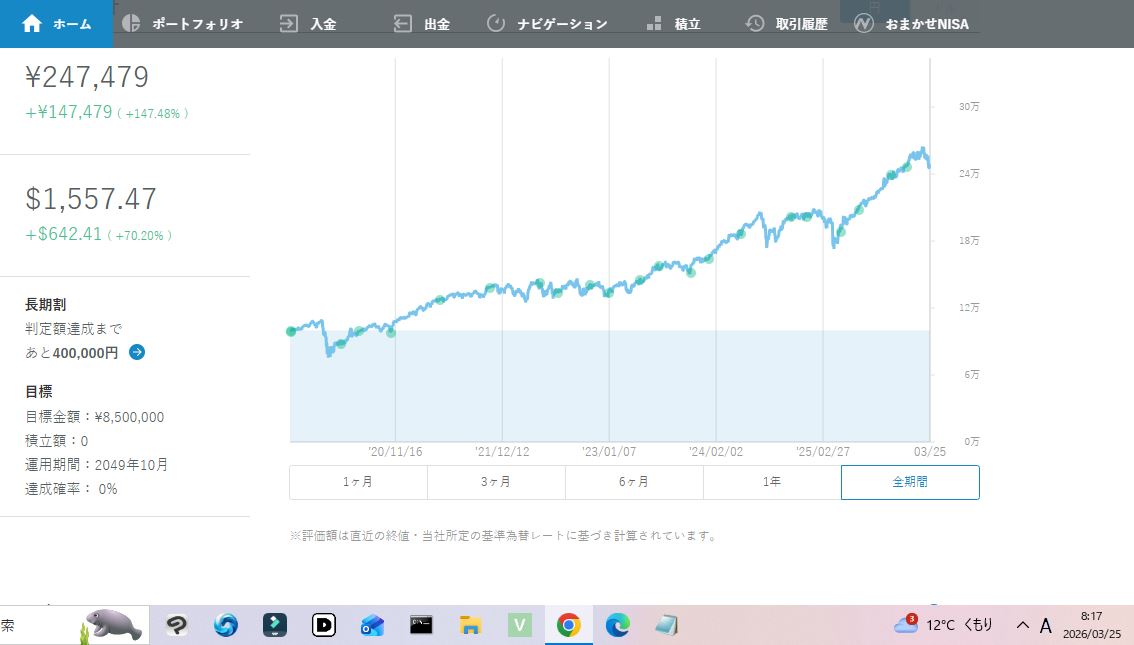
Task: Click the 入金 deposit arrow icon
Action: 289,24
